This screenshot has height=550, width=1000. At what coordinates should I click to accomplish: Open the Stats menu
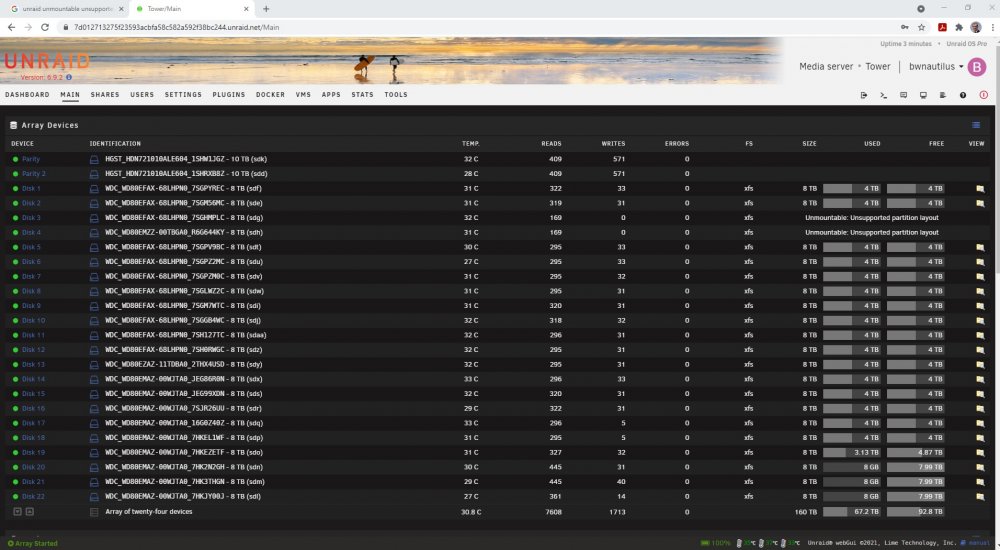pos(363,95)
